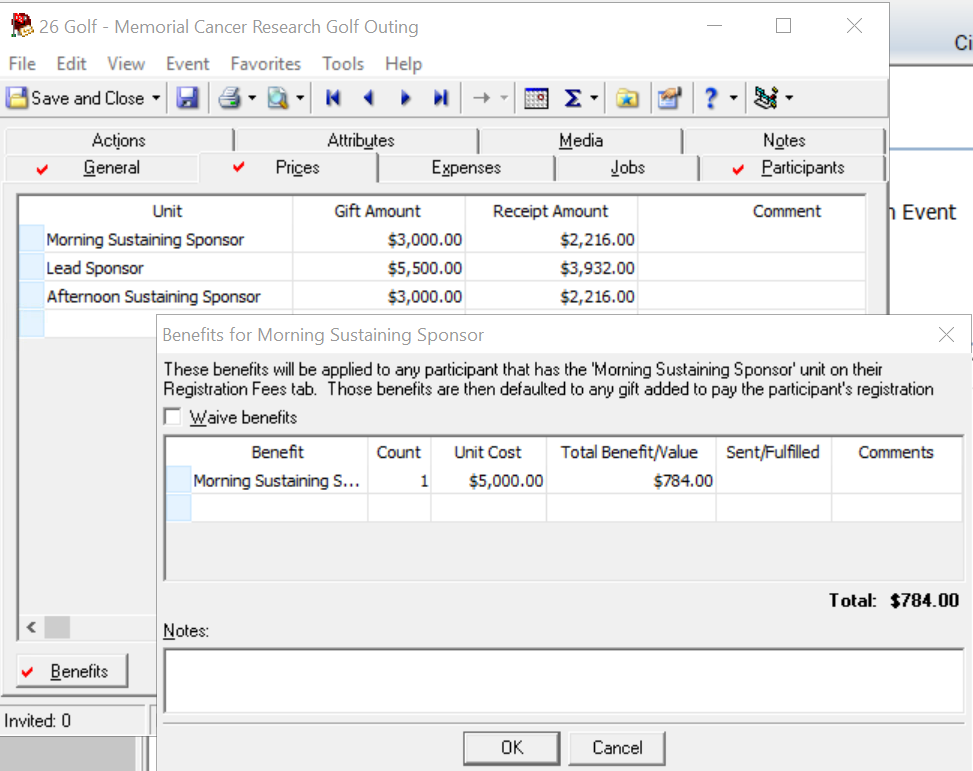Open the Help question mark icon
This screenshot has height=771, width=973.
(711, 98)
